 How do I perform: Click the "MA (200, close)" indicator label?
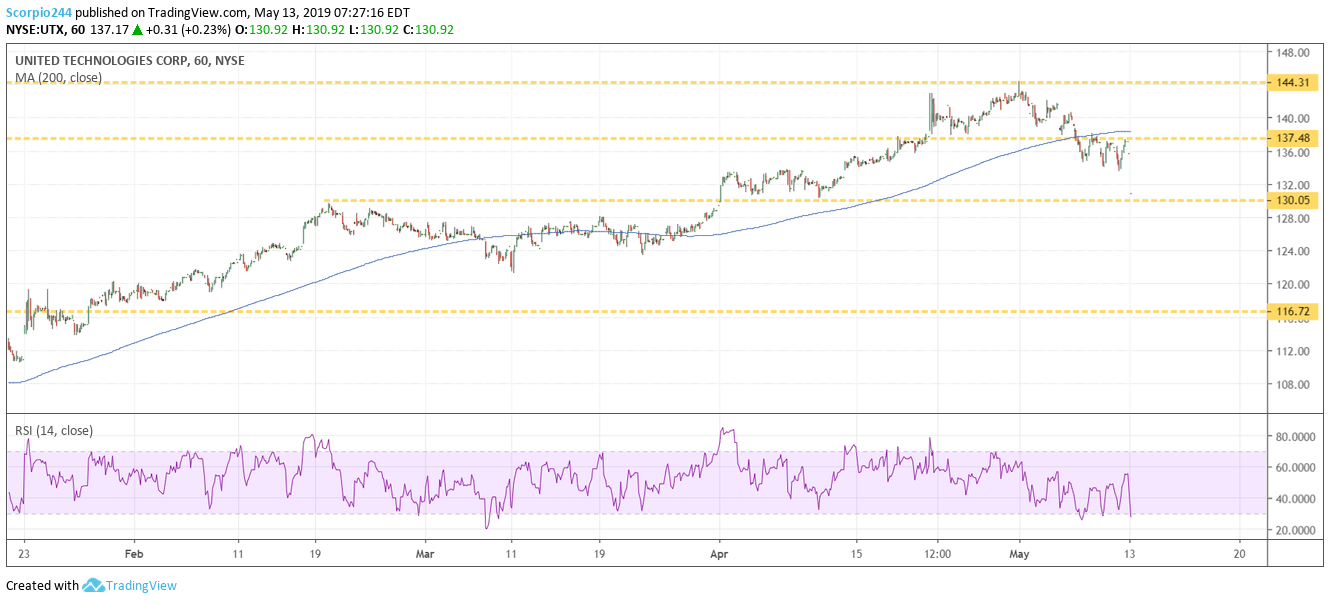(58, 77)
